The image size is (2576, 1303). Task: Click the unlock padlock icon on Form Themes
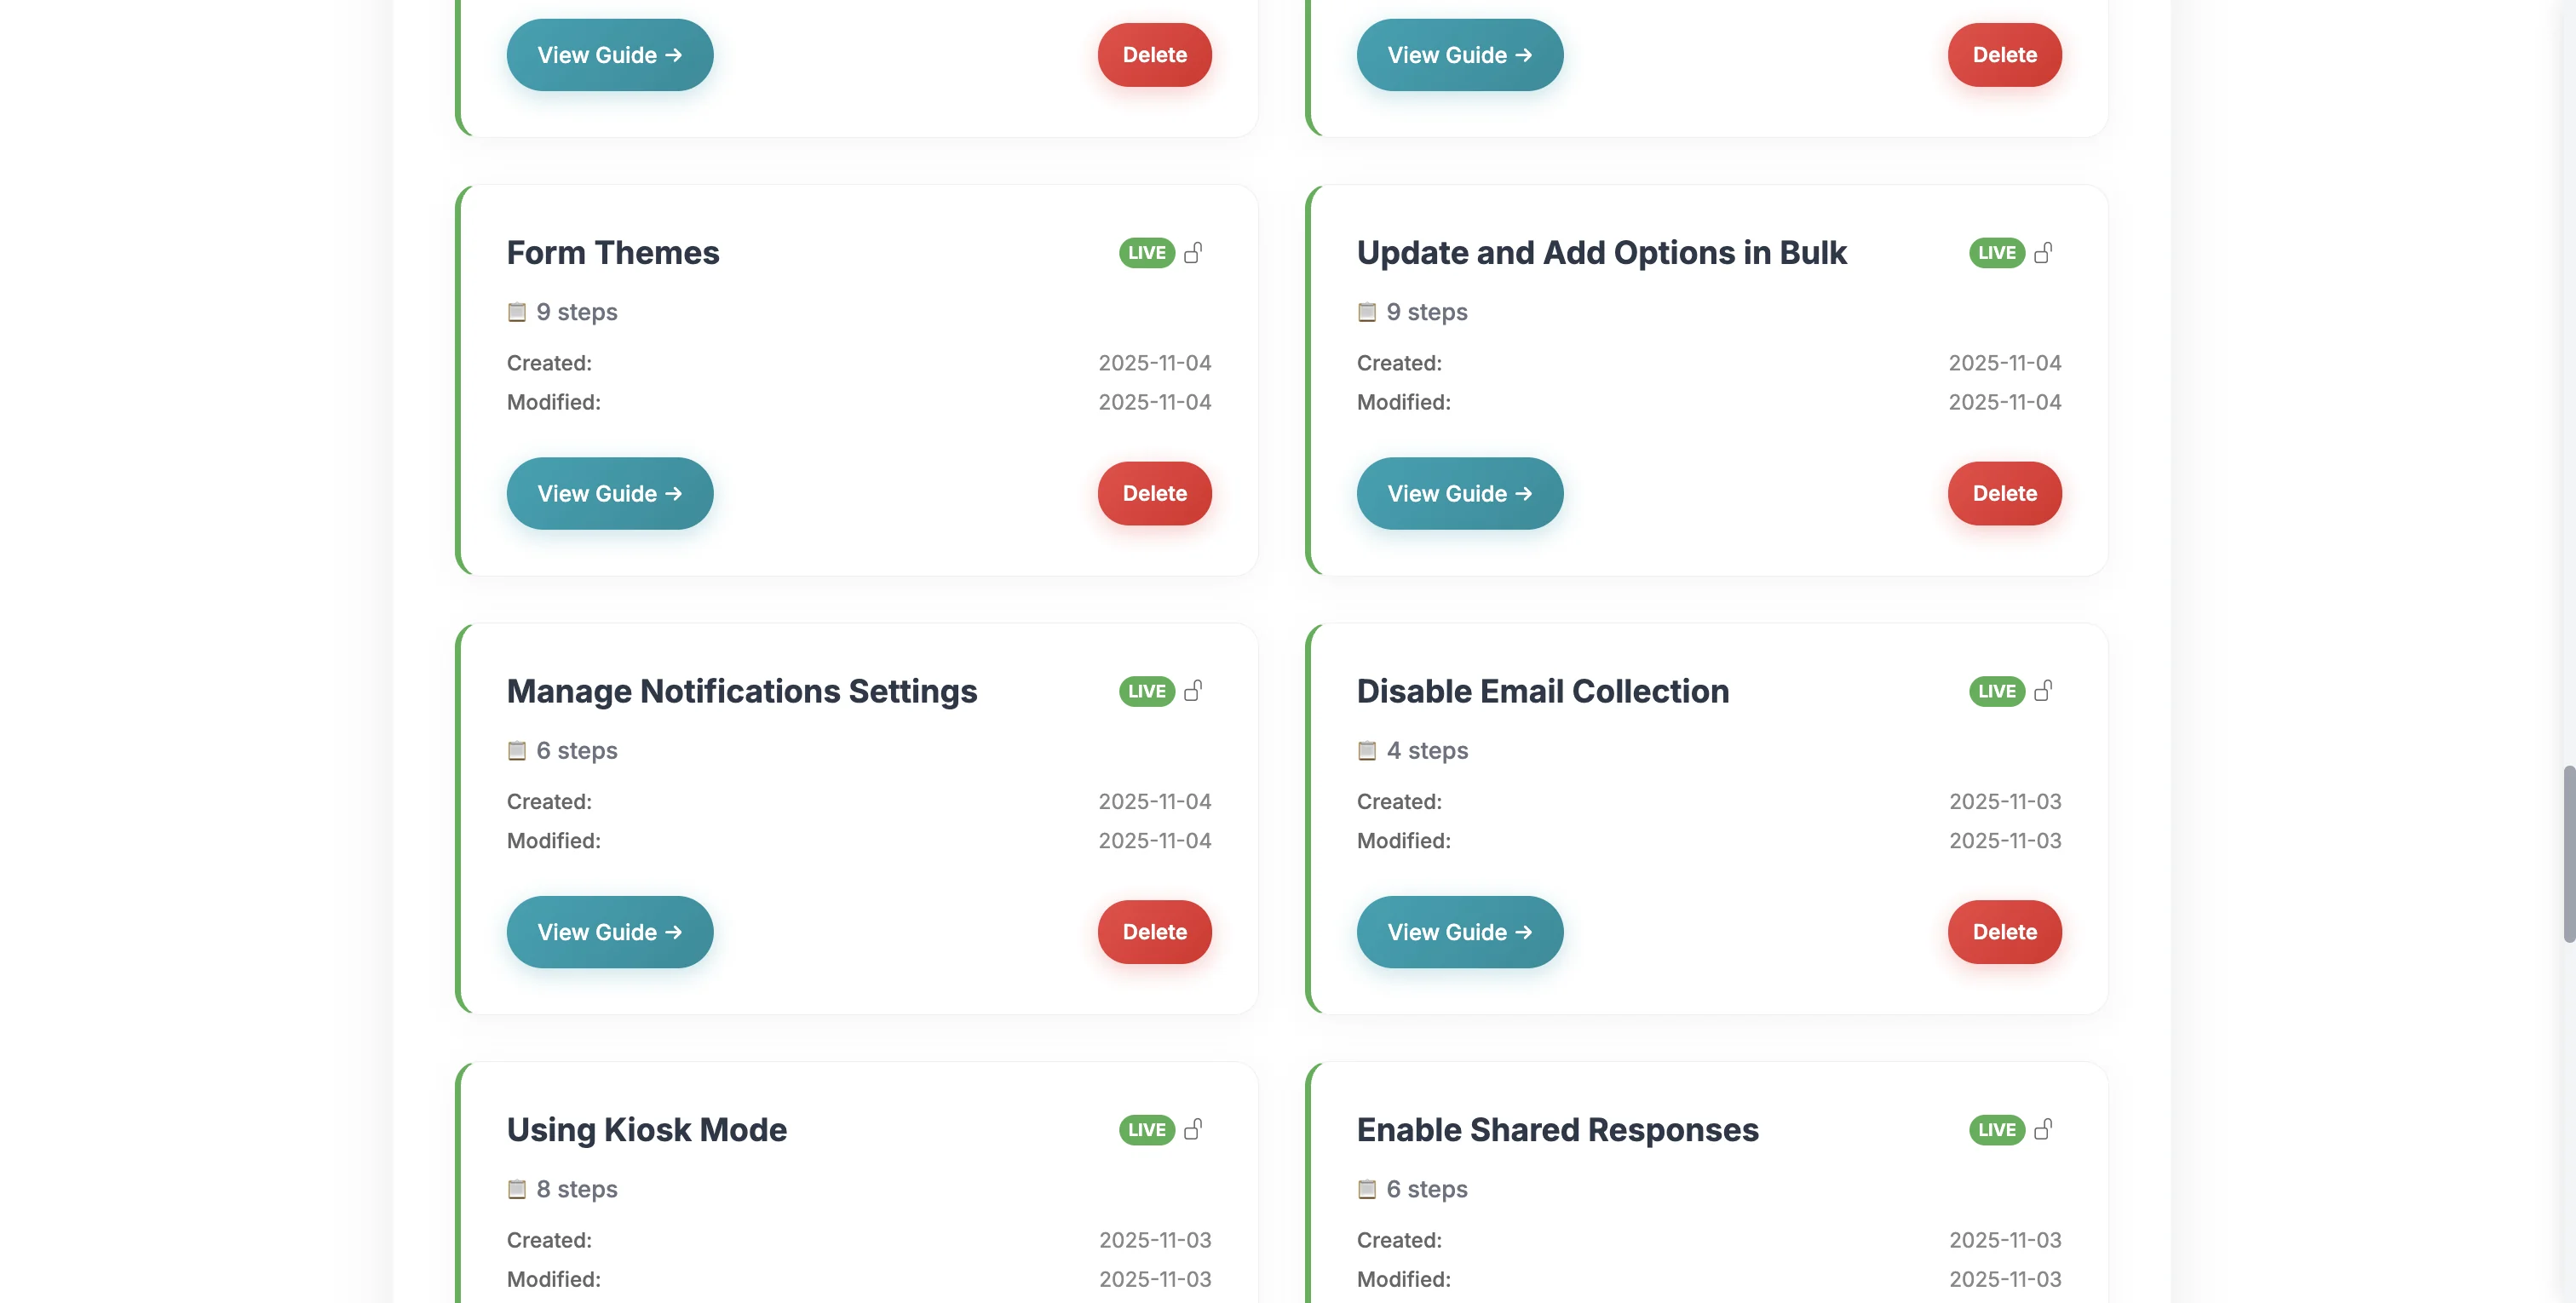coord(1195,253)
